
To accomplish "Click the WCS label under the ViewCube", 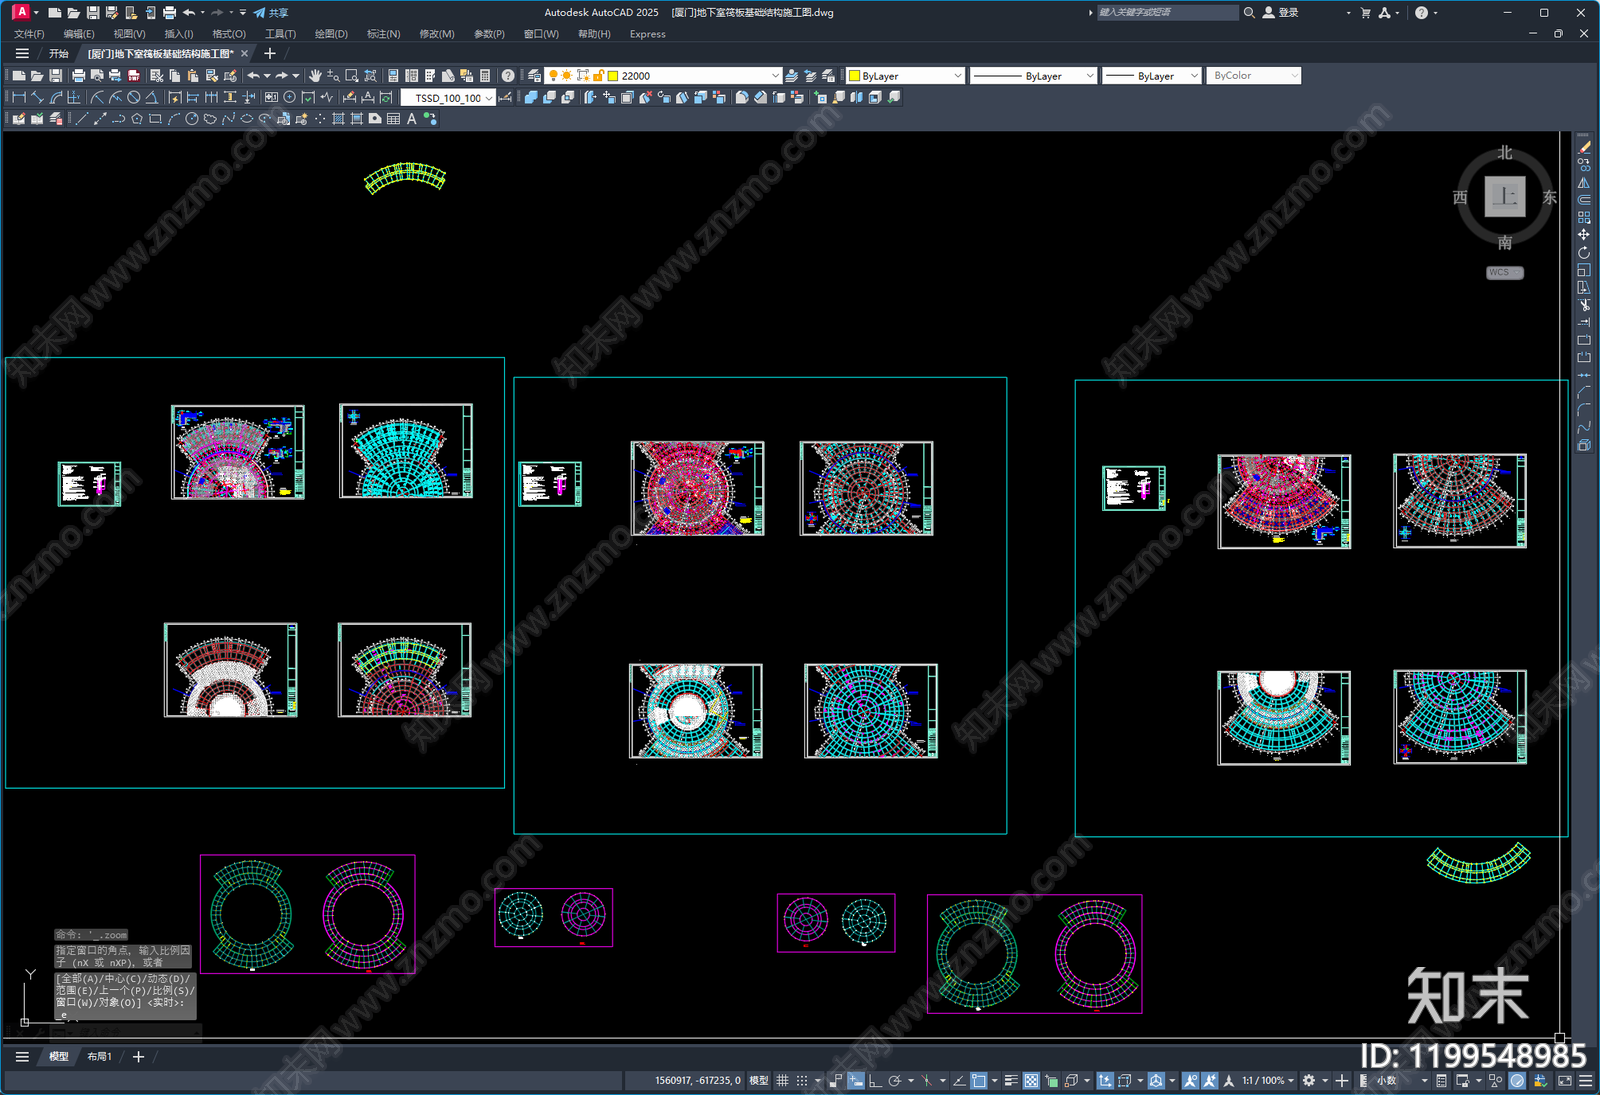I will (x=1505, y=272).
